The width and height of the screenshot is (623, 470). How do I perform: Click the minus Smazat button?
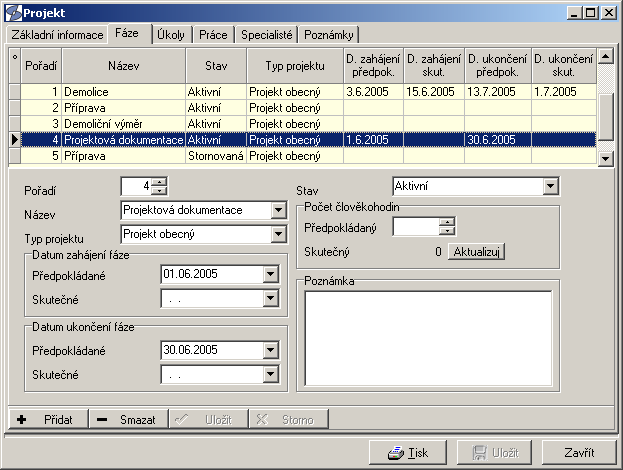tap(127, 420)
